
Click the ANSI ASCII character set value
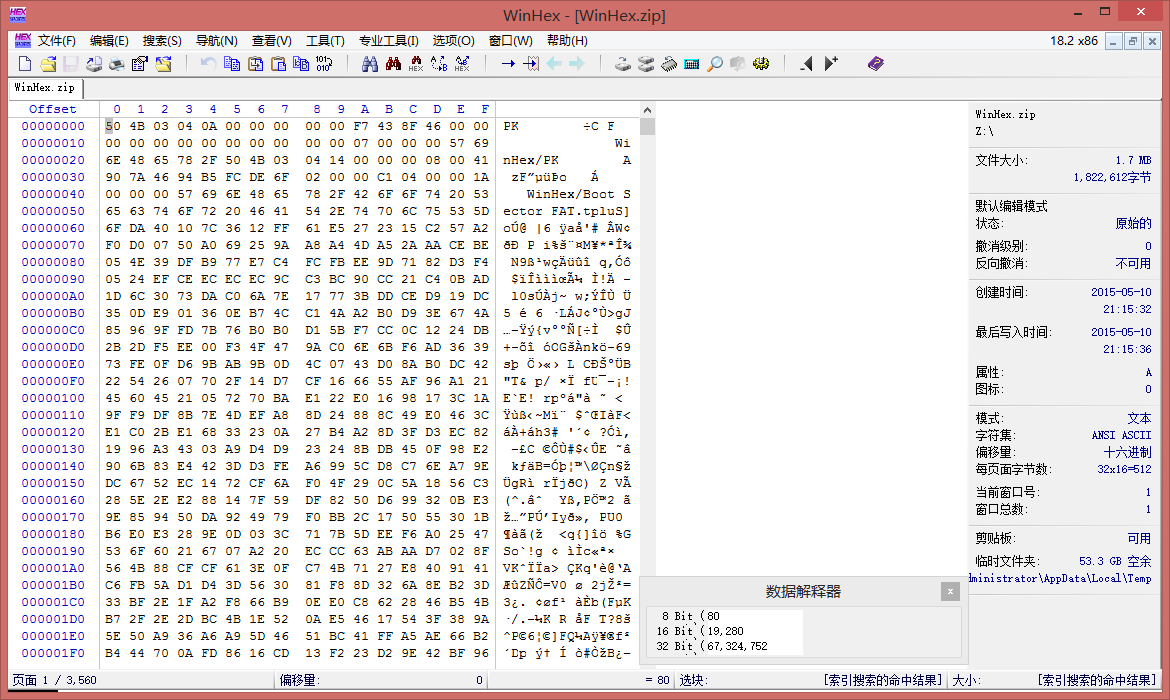[x=1121, y=436]
